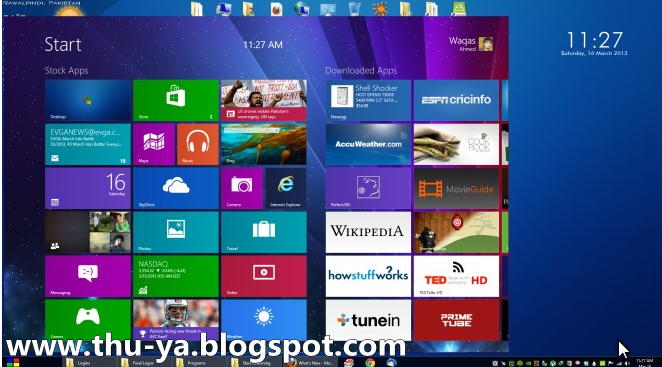This screenshot has width=662, height=367.
Task: Open the Wikipedia tile
Action: (368, 232)
